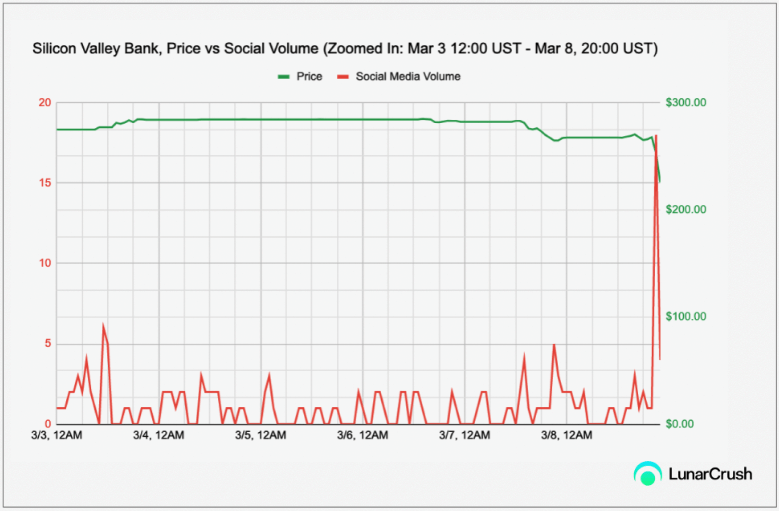Click the x-axis label '3/8, 12AM'

[567, 435]
